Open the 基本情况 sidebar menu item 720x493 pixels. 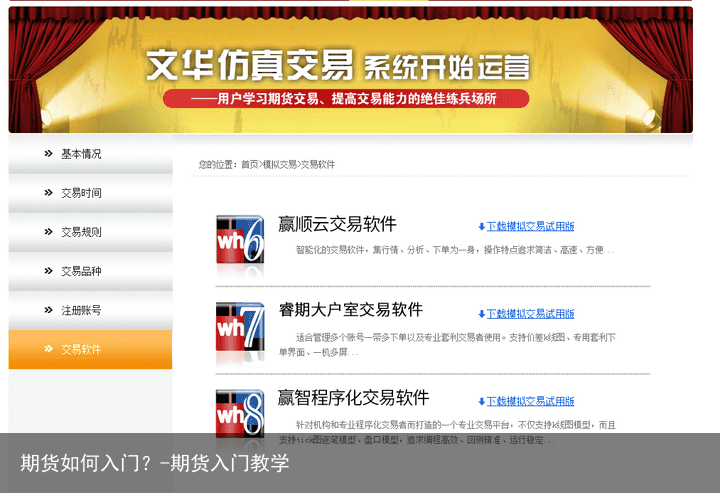click(81, 154)
